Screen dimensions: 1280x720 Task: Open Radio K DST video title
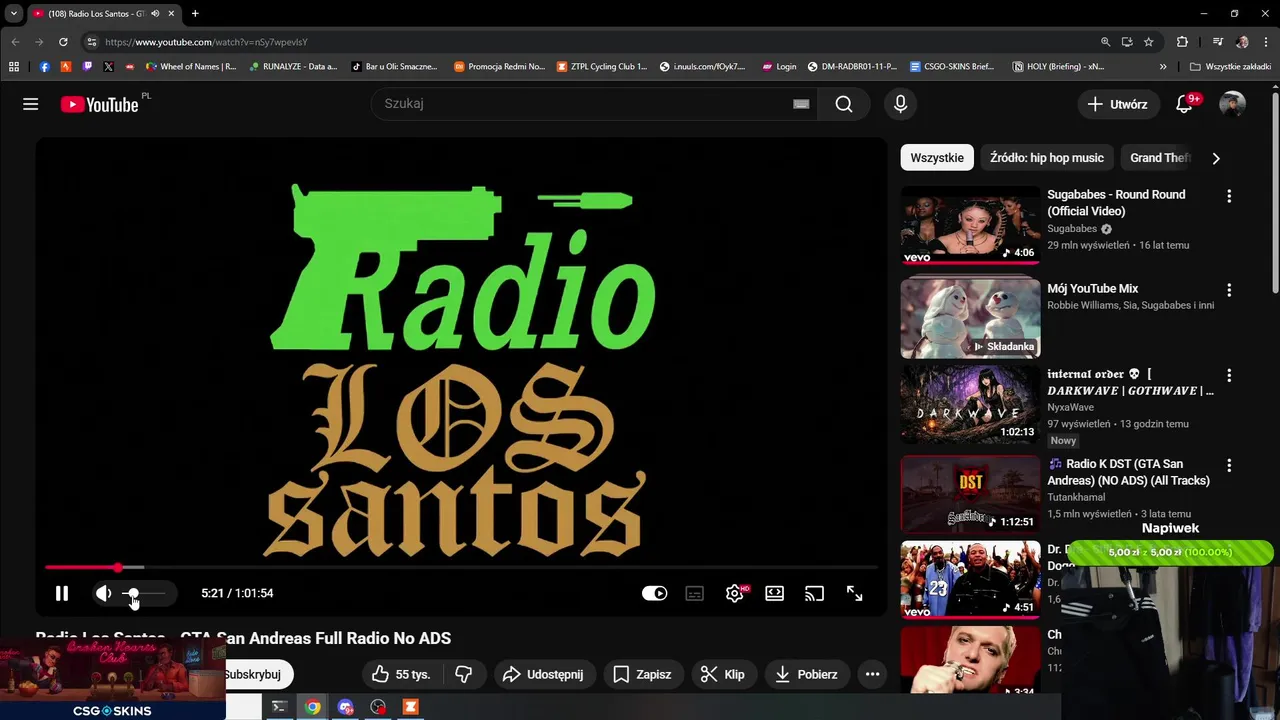(1129, 472)
